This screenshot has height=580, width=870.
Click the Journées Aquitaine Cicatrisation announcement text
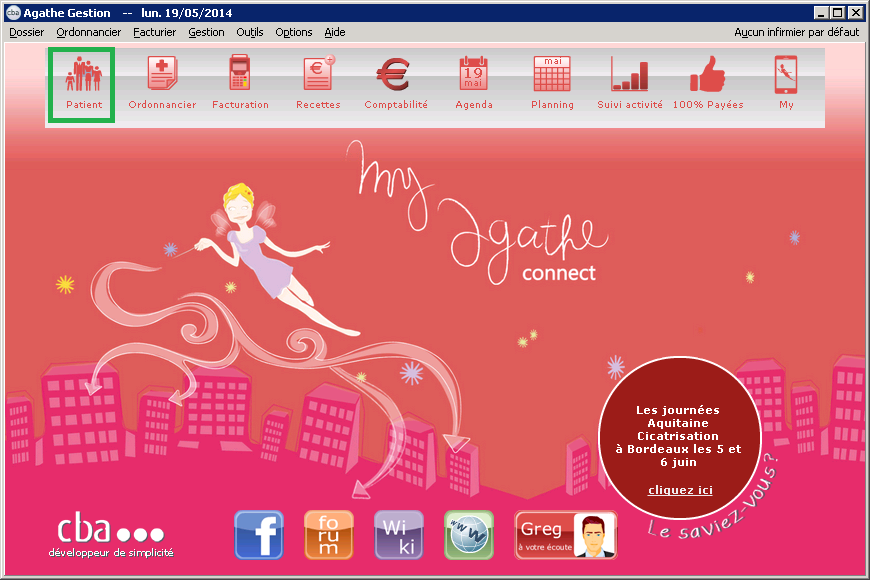tap(678, 436)
